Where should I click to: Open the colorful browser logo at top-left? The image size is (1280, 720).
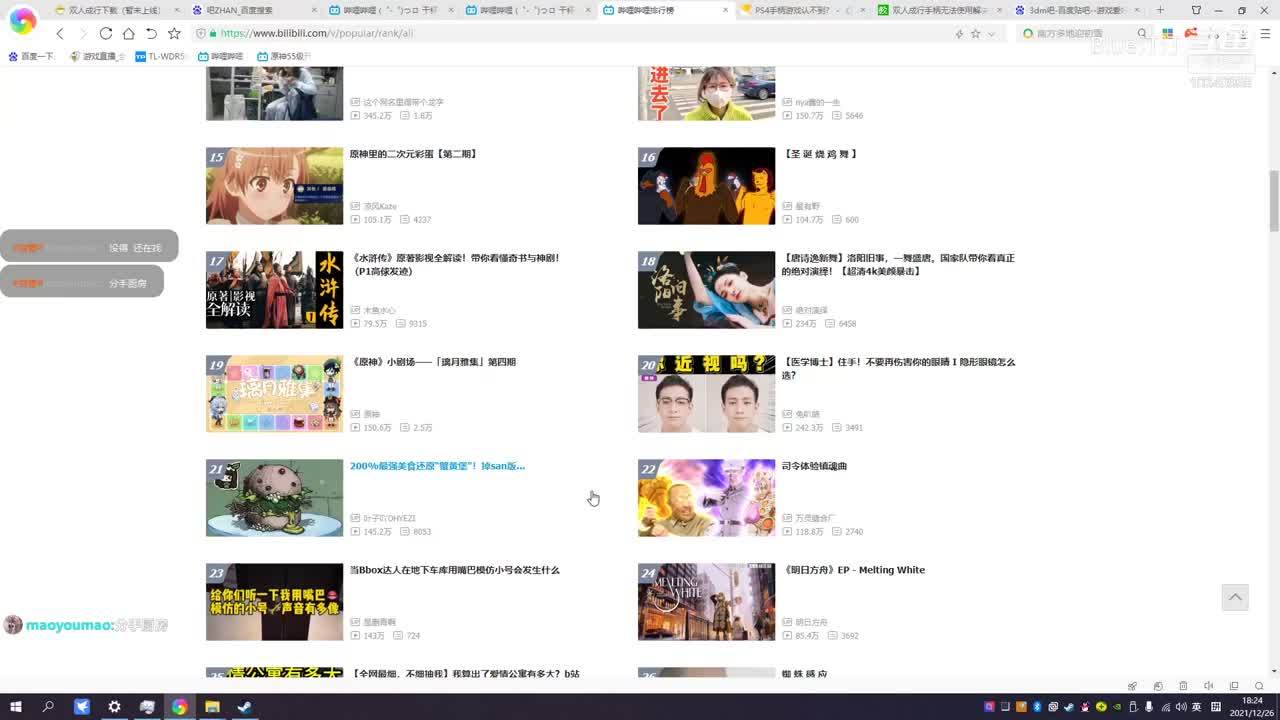(22, 21)
